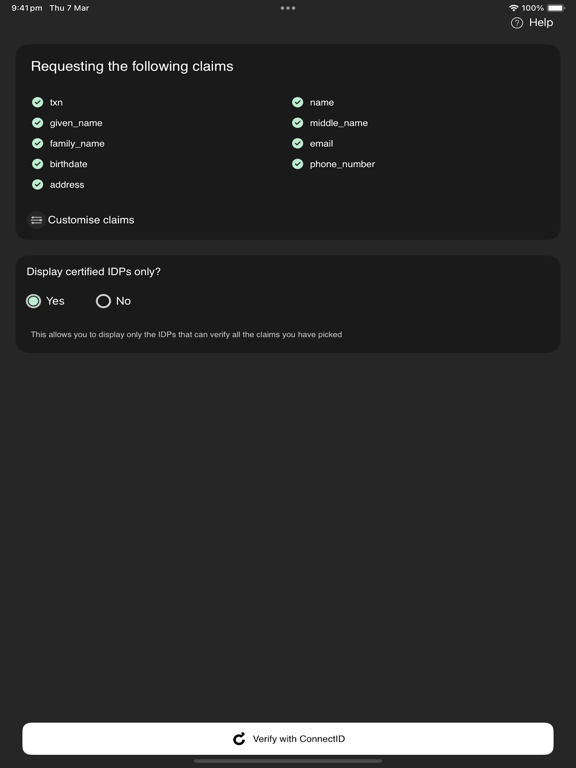Open the Customise claims sliders icon
This screenshot has width=576, height=768.
tap(36, 220)
